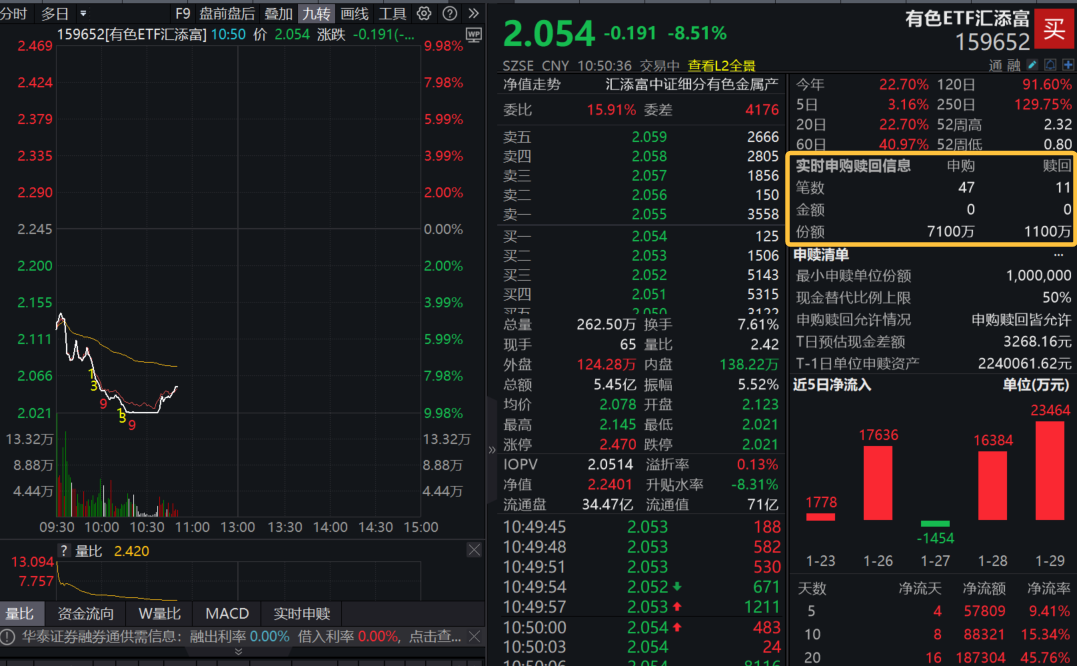Enable 盘前盘后 pre/post market view
1077x666 pixels.
pyautogui.click(x=229, y=13)
